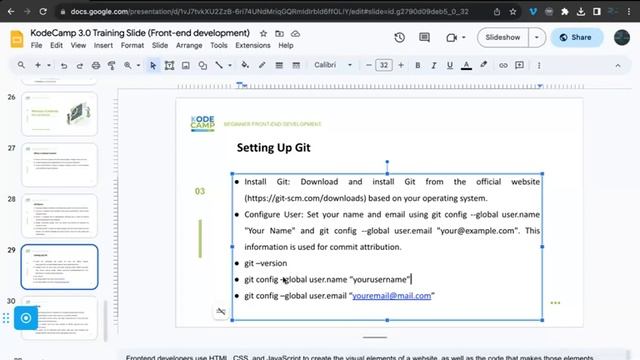Add a comment from toolbar
Image resolution: width=640 pixels, height=360 pixels.
coord(520,65)
